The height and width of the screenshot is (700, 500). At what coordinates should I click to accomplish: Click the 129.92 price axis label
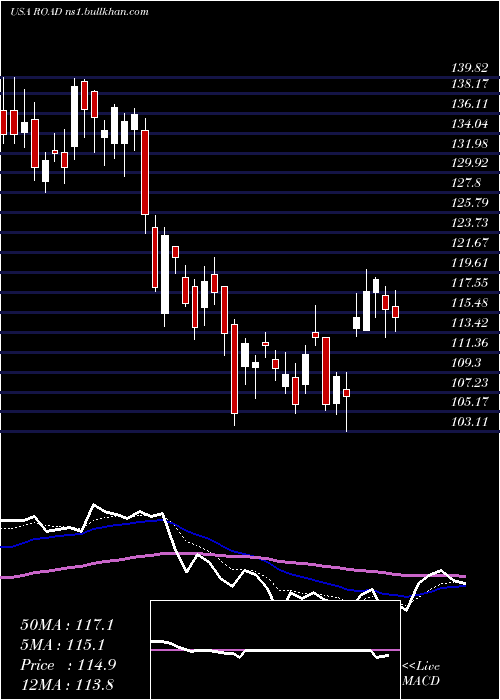470,163
